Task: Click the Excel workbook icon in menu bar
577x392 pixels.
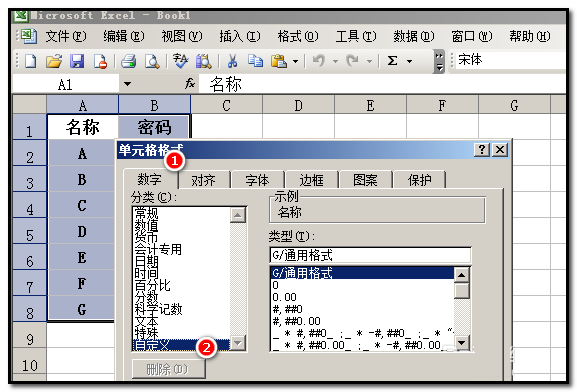Action: point(29,36)
